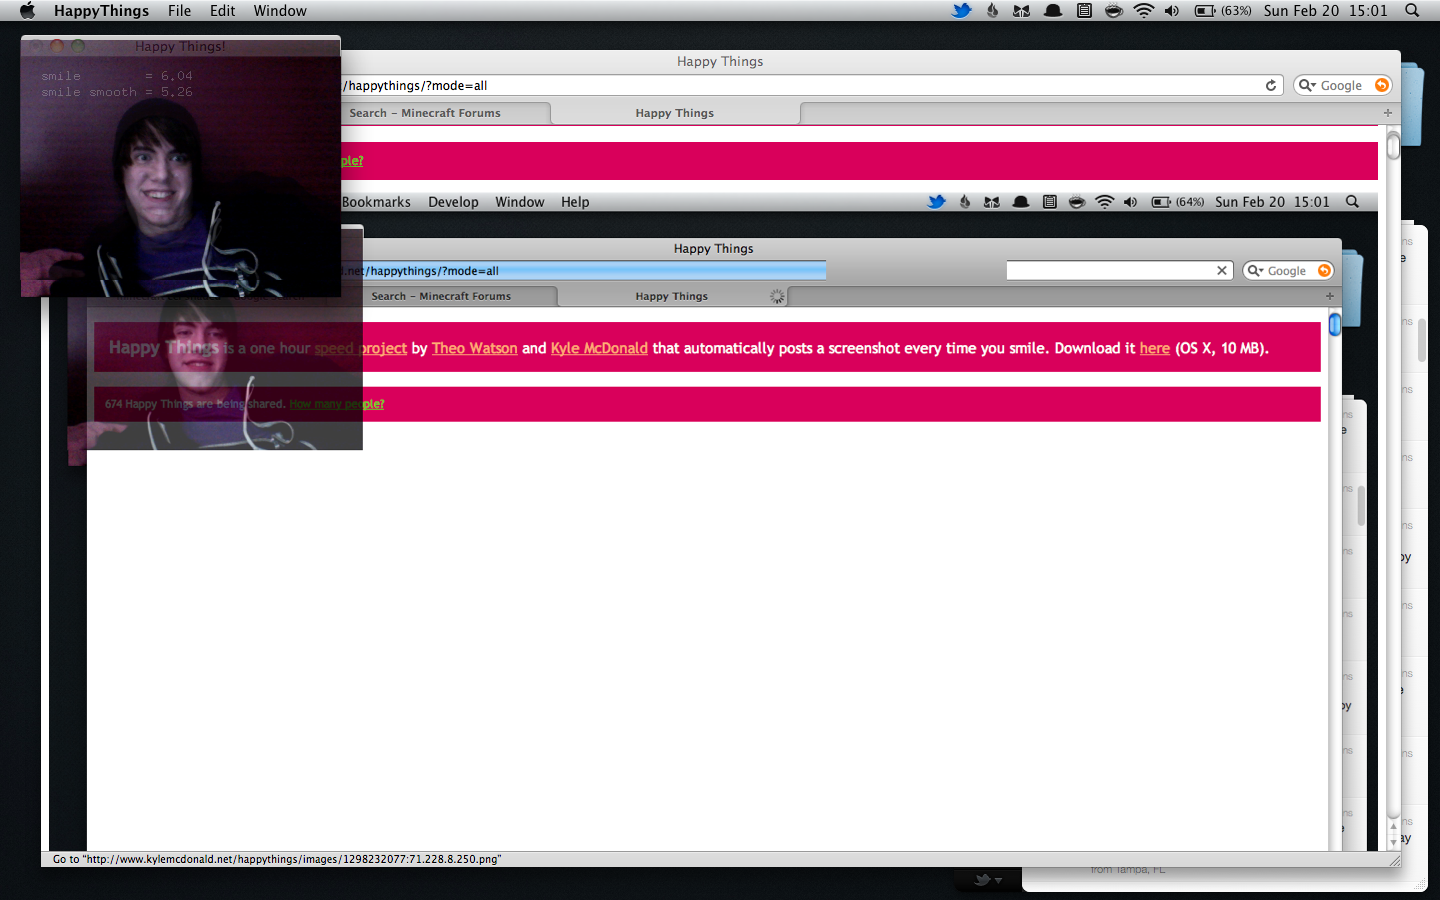
Task: Click the battery indicator showing 63%
Action: coord(1222,11)
